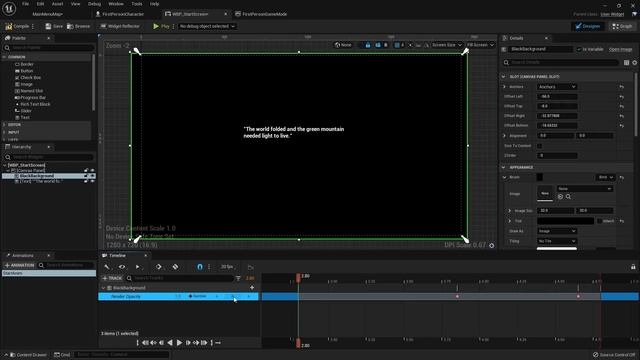This screenshot has width=640, height=360.
Task: Collapse the BlackBackground track
Action: coord(103,288)
